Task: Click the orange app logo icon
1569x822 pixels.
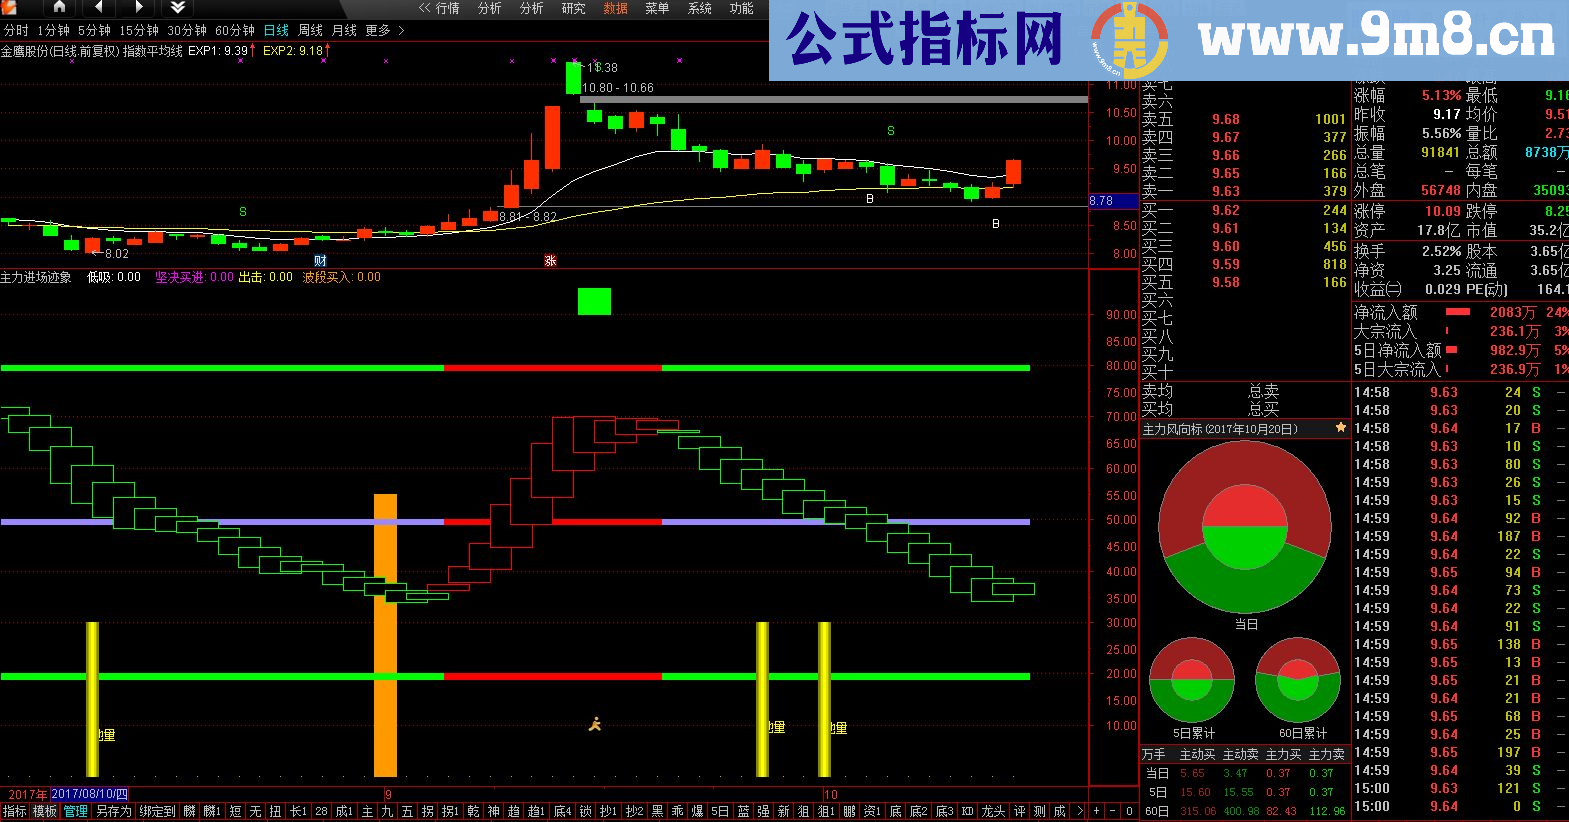Action: click(x=10, y=8)
